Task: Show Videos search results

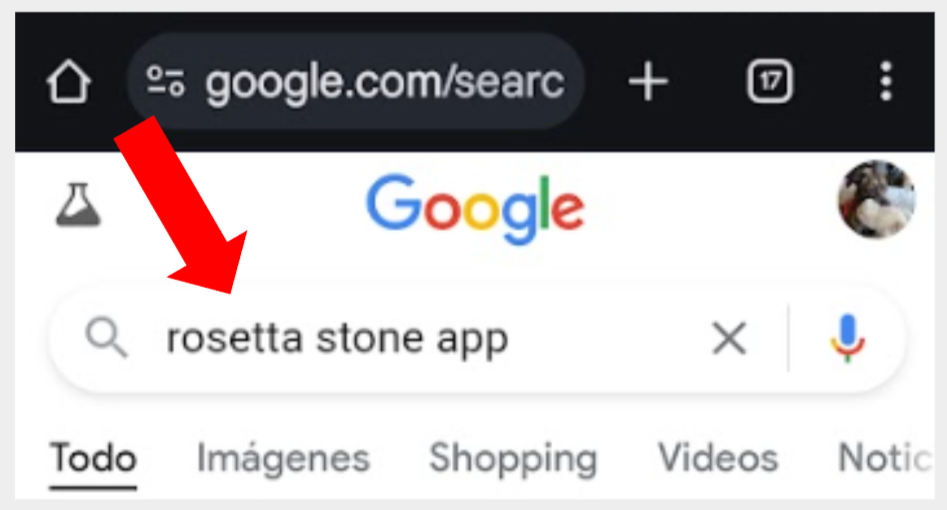Action: pyautogui.click(x=717, y=459)
